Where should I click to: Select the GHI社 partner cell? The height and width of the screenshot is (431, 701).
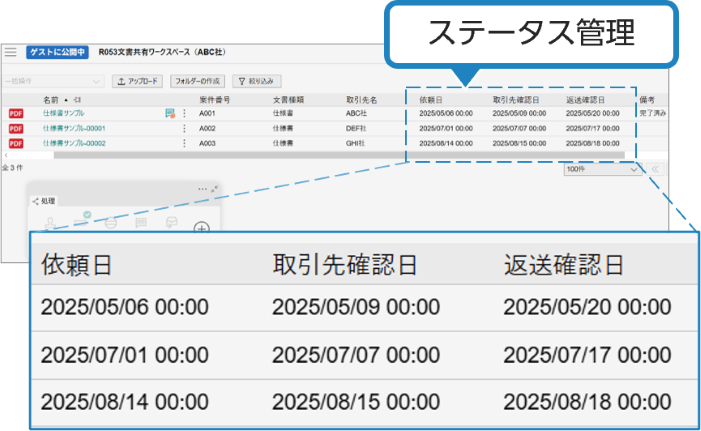point(355,144)
